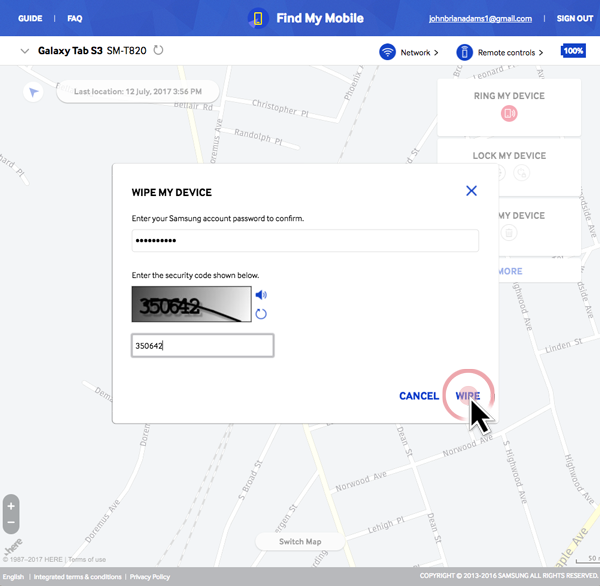Viewport: 600px width, 586px height.
Task: Expand the Remote controls menu arrow
Action: coord(541,52)
